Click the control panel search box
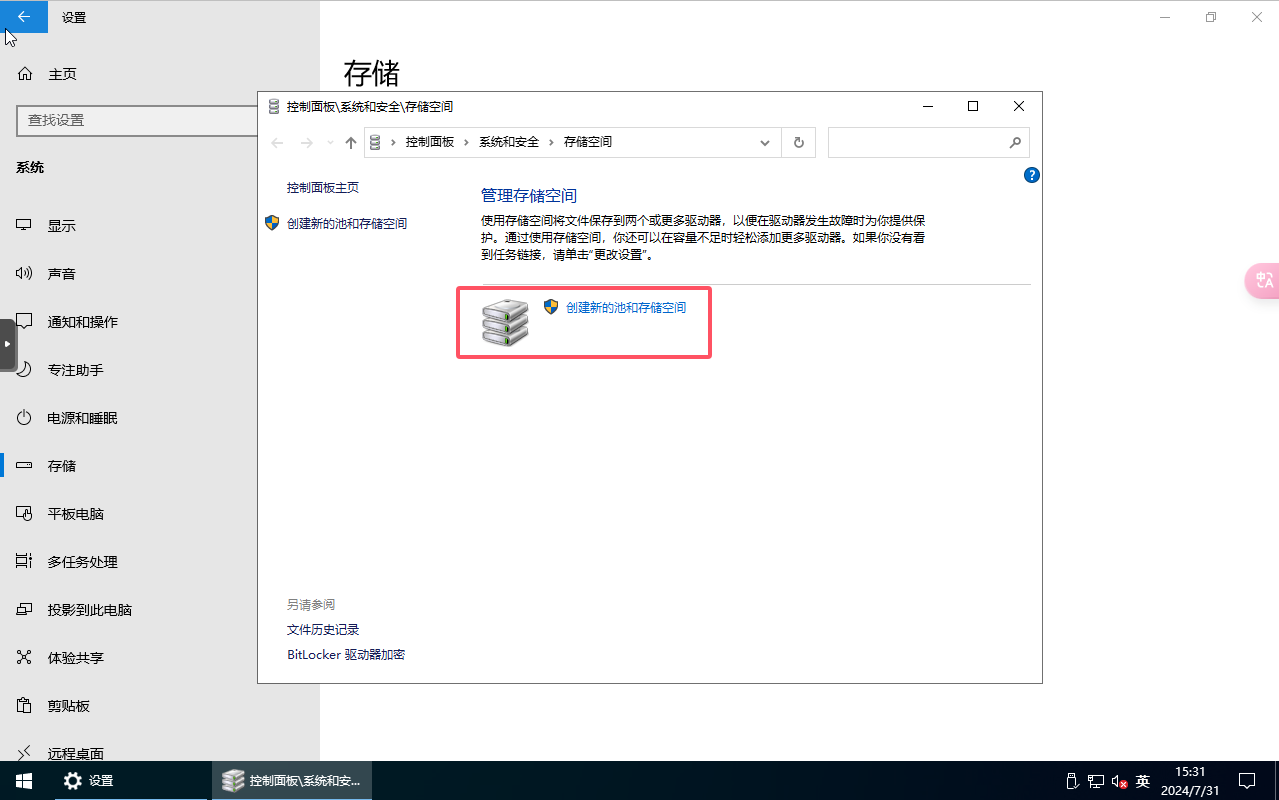The image size is (1279, 800). (x=915, y=142)
